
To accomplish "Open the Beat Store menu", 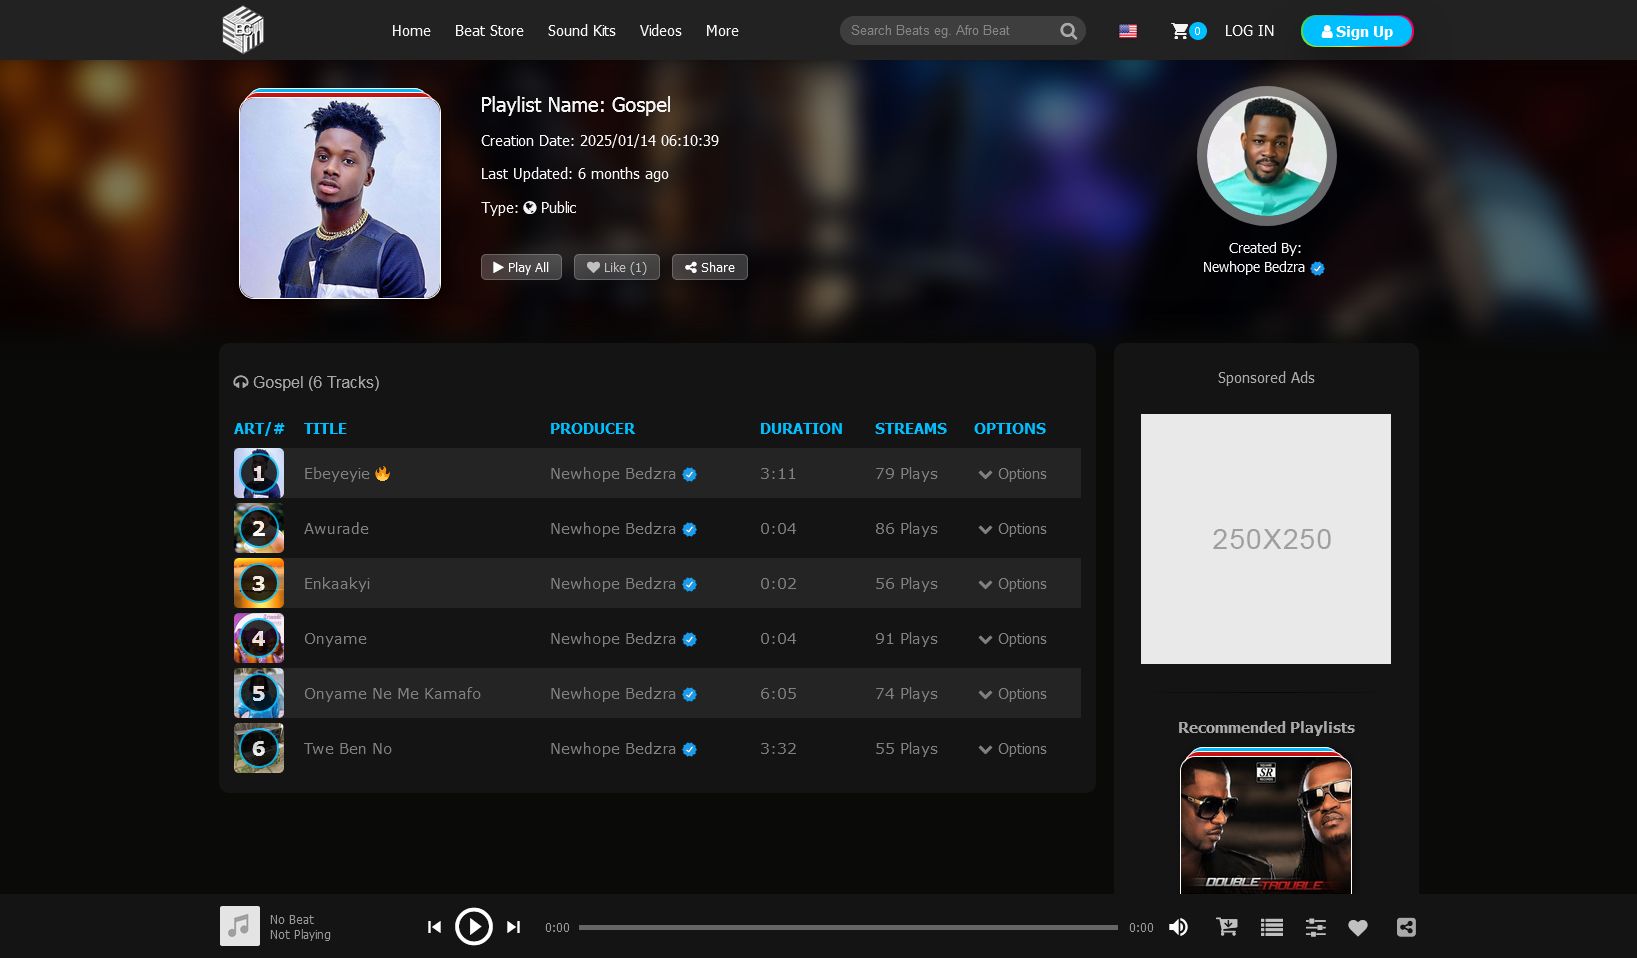I will click(x=489, y=31).
